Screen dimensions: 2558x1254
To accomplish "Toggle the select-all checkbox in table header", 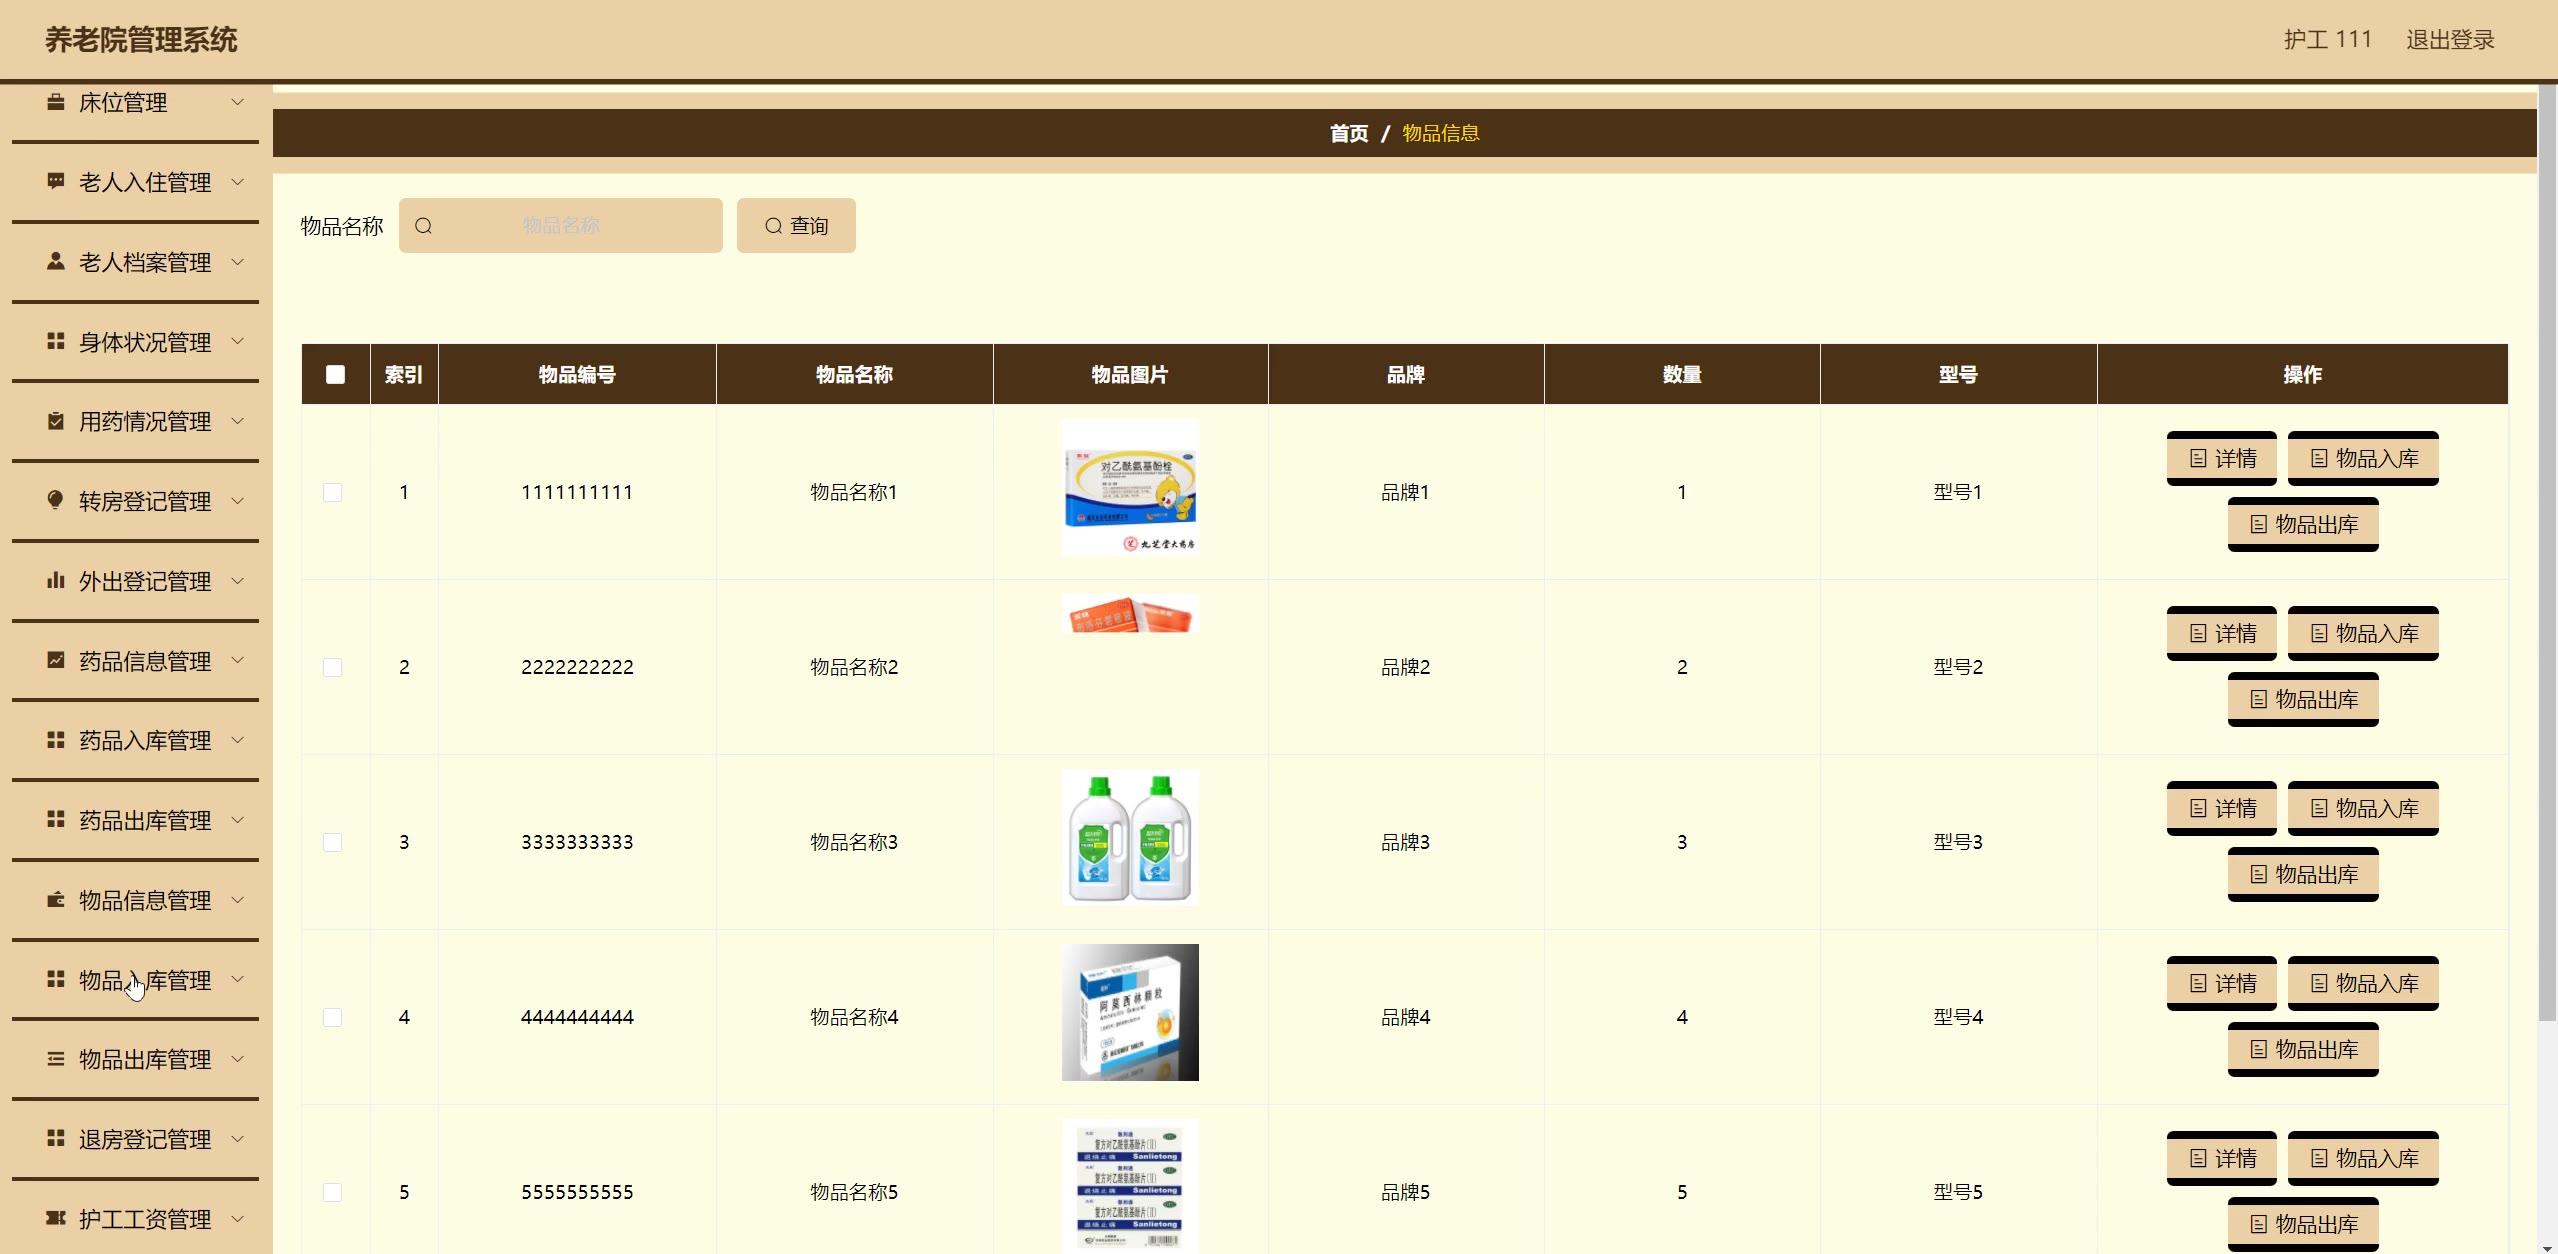I will pyautogui.click(x=335, y=374).
